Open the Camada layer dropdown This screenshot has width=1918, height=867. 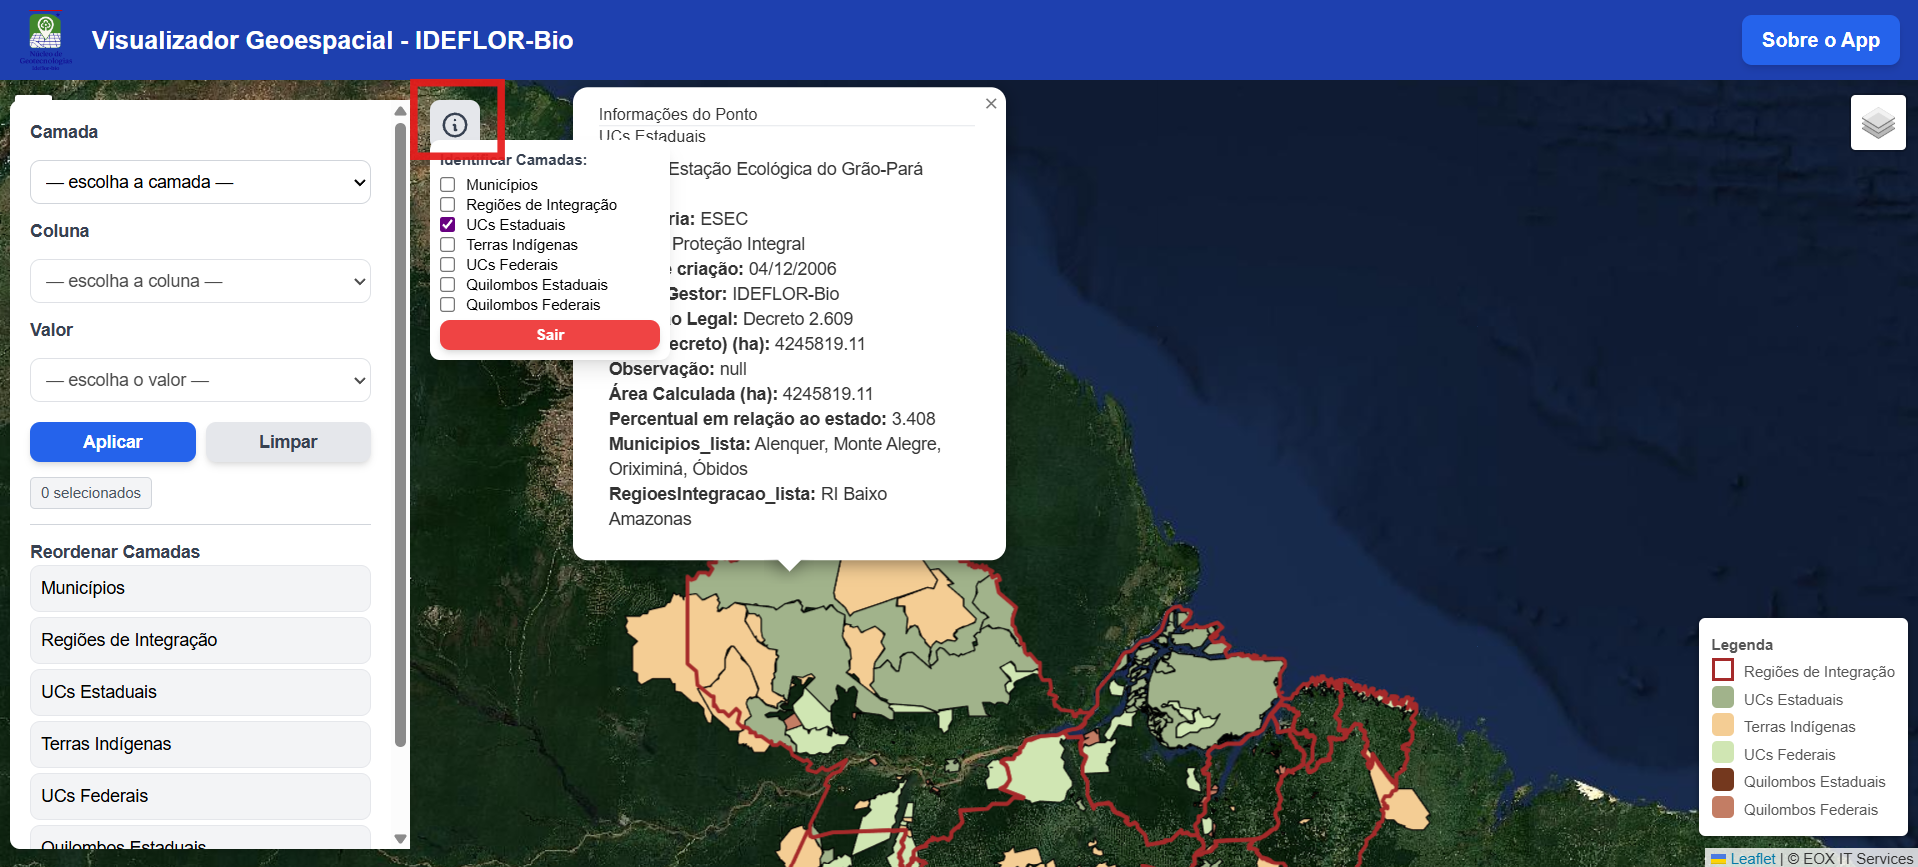click(200, 182)
